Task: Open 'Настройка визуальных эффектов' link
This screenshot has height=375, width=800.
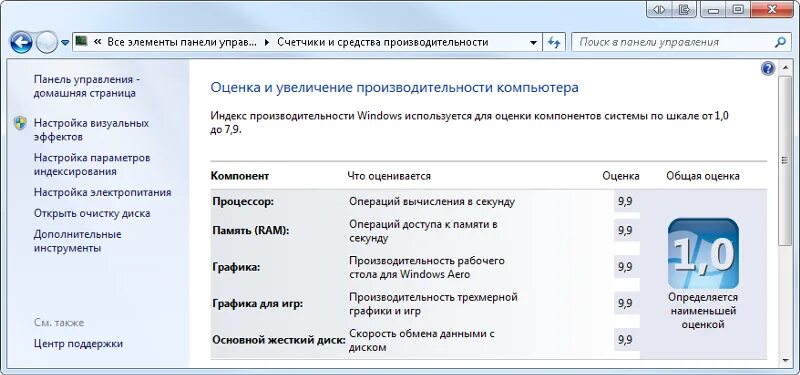Action: 91,130
